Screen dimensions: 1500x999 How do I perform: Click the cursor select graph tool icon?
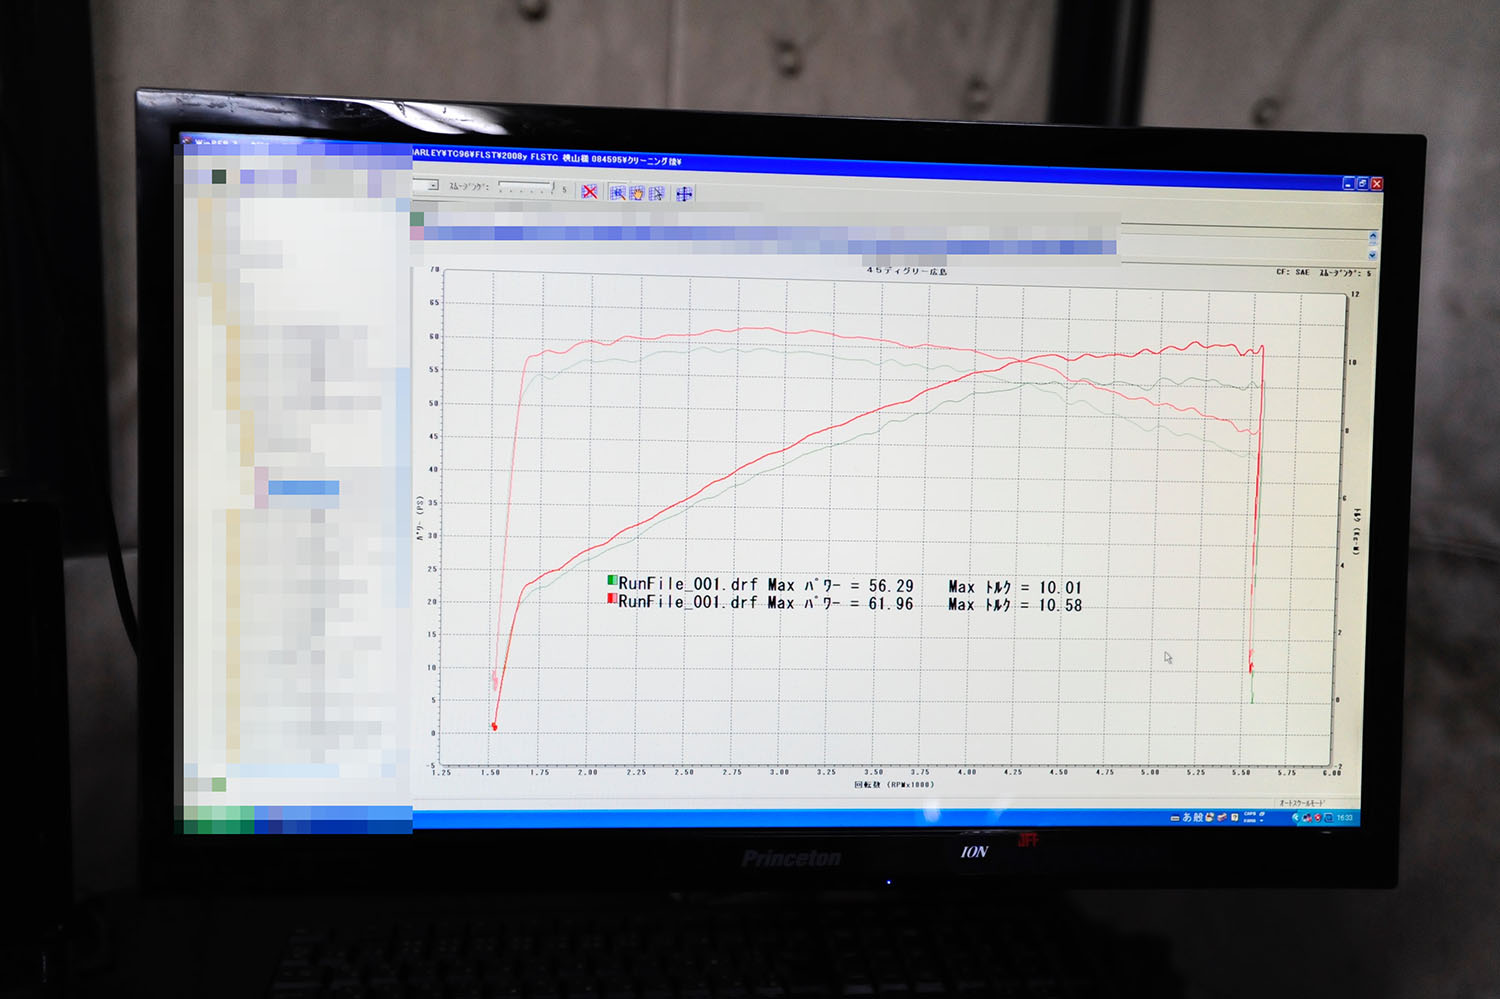click(x=656, y=193)
